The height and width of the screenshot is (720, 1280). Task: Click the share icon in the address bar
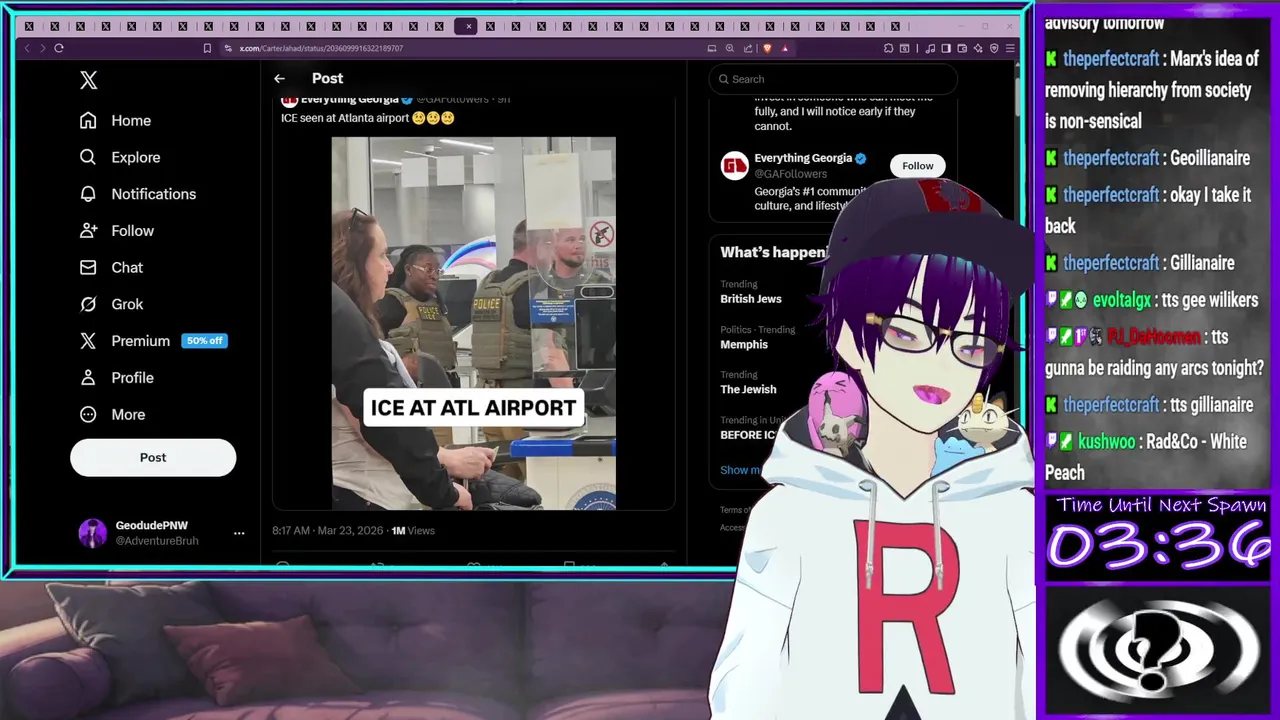(748, 48)
